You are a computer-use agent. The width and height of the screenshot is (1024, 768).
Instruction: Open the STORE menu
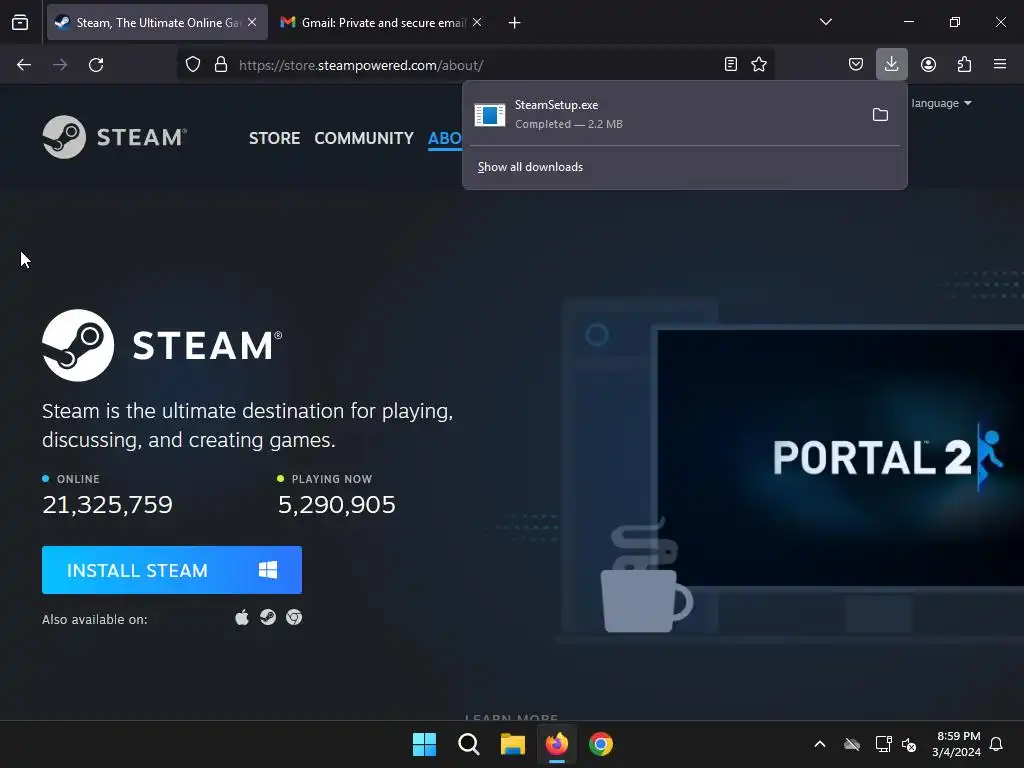click(274, 138)
